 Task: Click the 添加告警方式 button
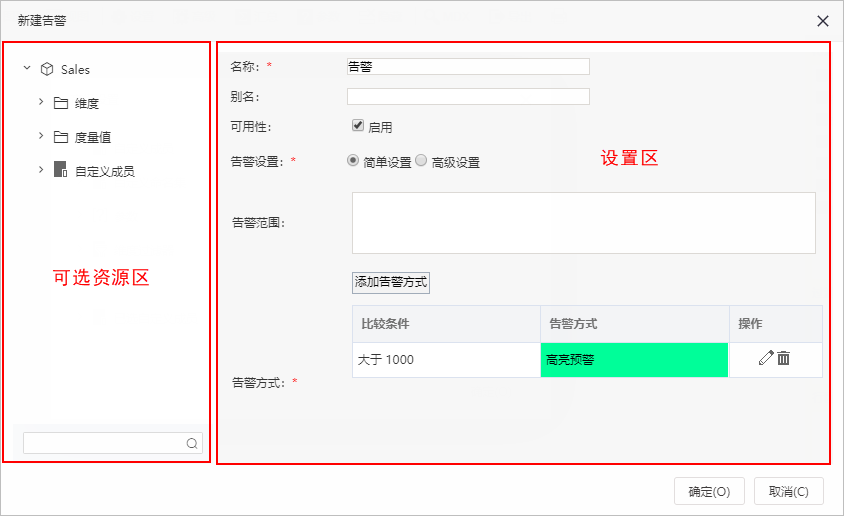391,282
